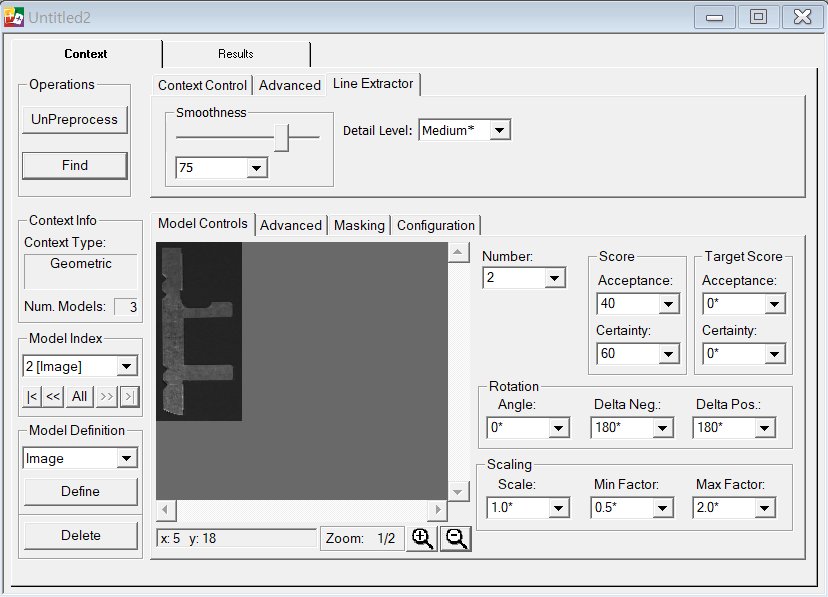Go to next model with >> button
The width and height of the screenshot is (828, 597).
107,396
